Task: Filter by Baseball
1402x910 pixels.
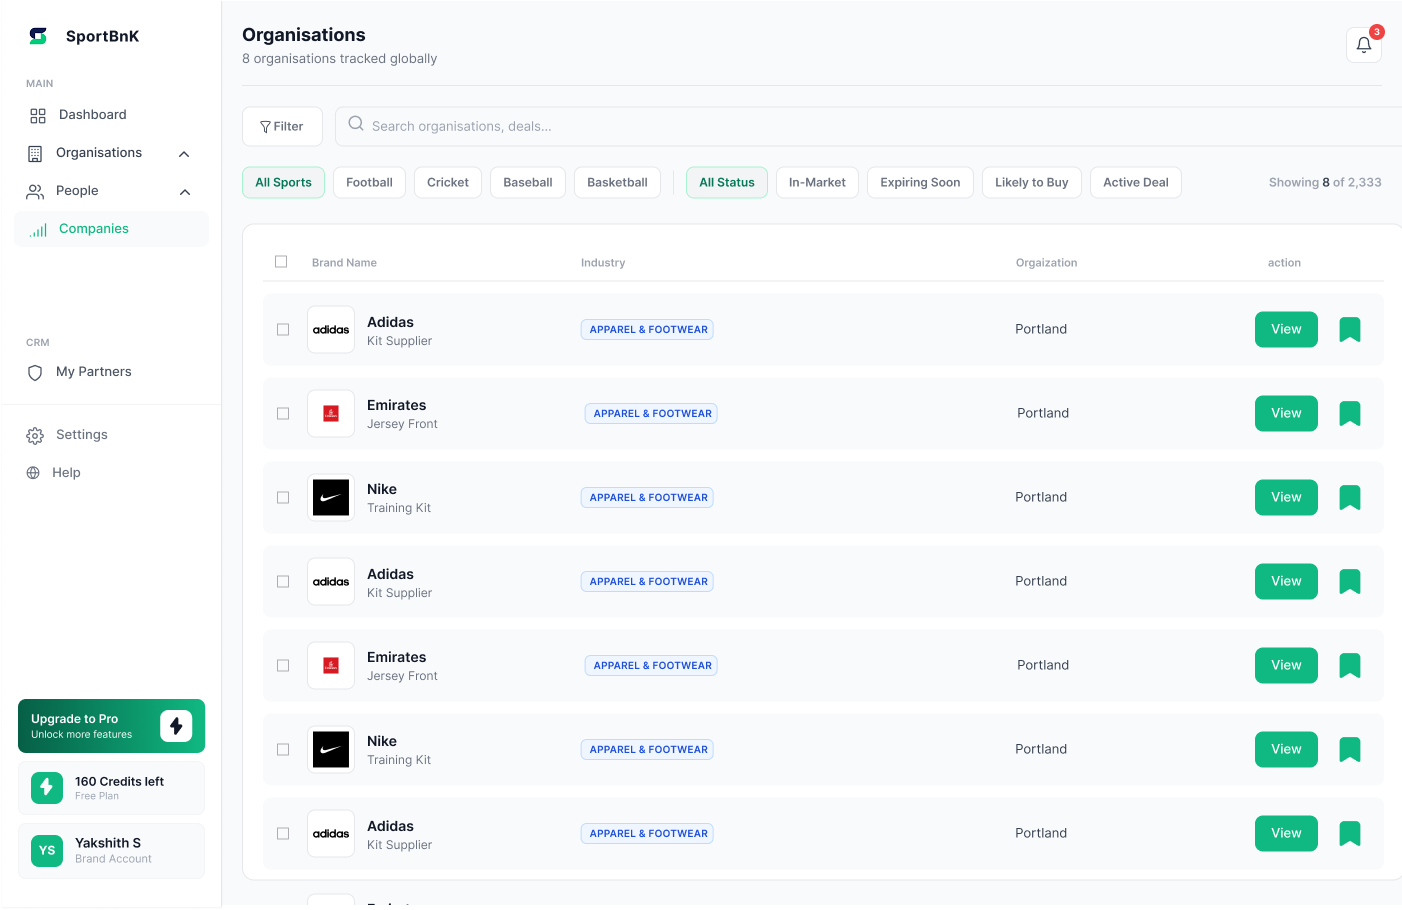Action: pos(528,183)
